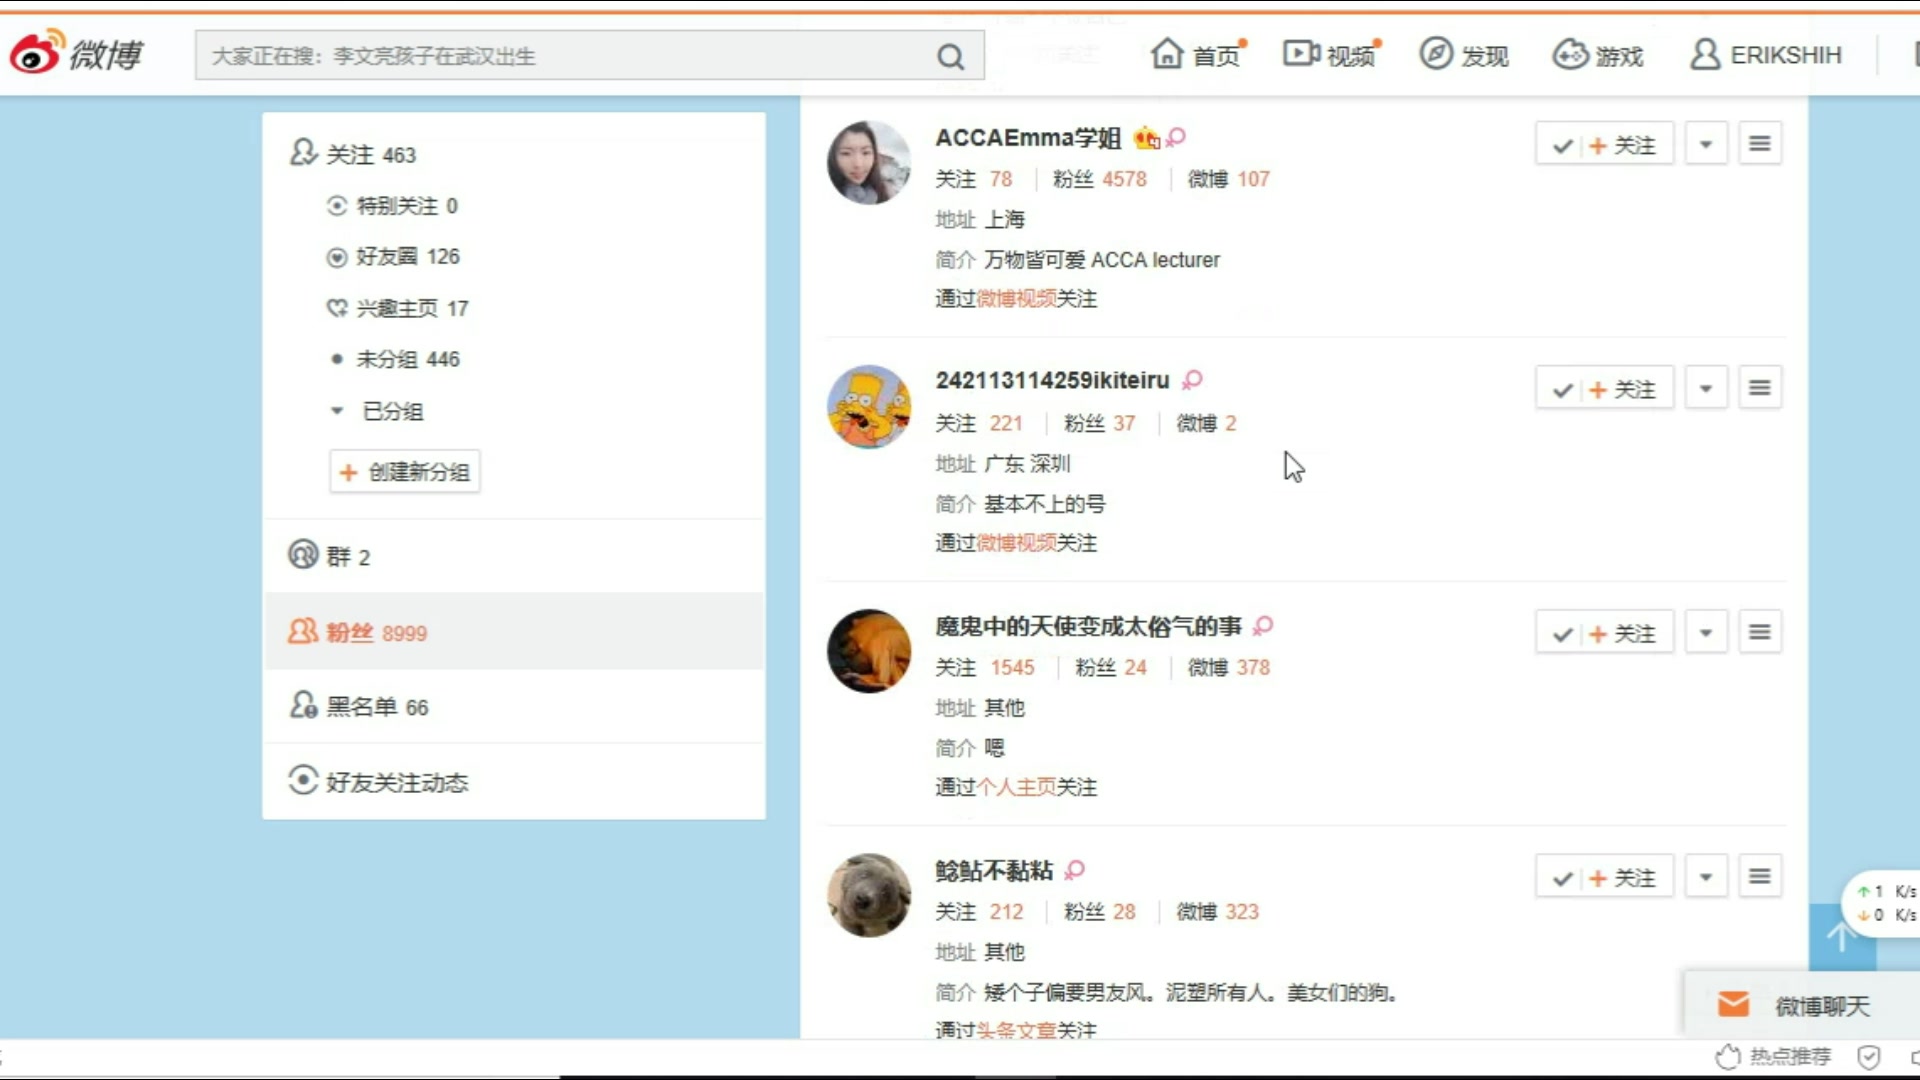1920x1080 pixels.
Task: Toggle selection checkmark for 鲶鲇不黏粘
Action: (1561, 876)
